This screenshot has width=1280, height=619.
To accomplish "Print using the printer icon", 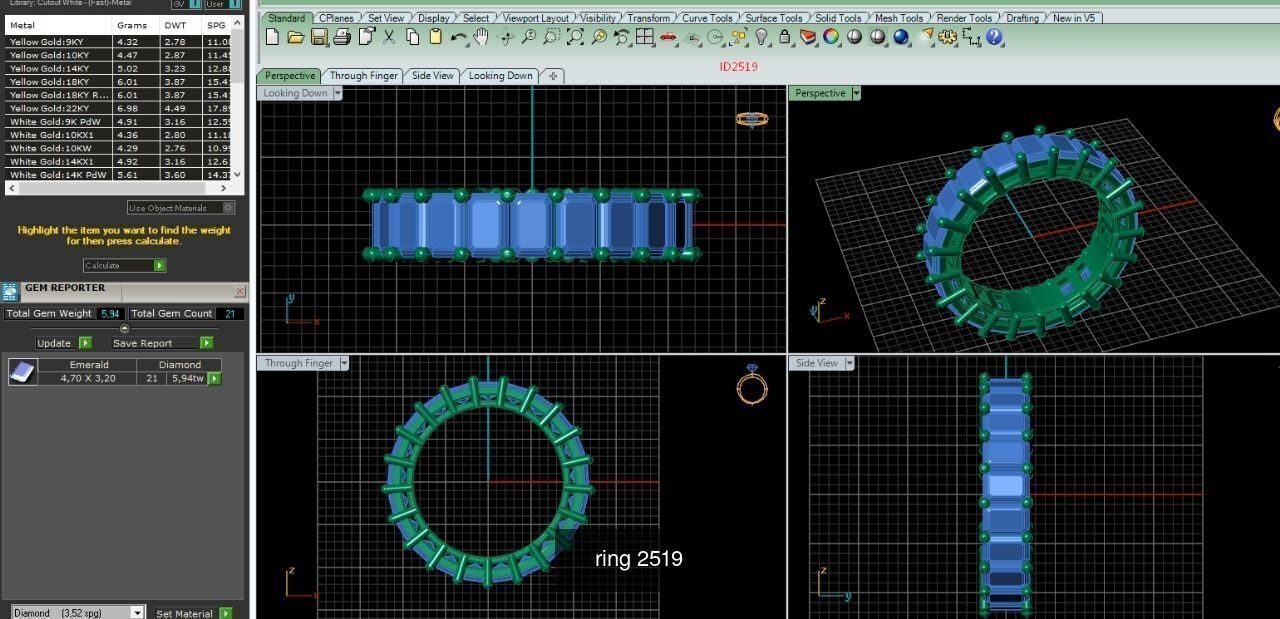I will tap(342, 37).
